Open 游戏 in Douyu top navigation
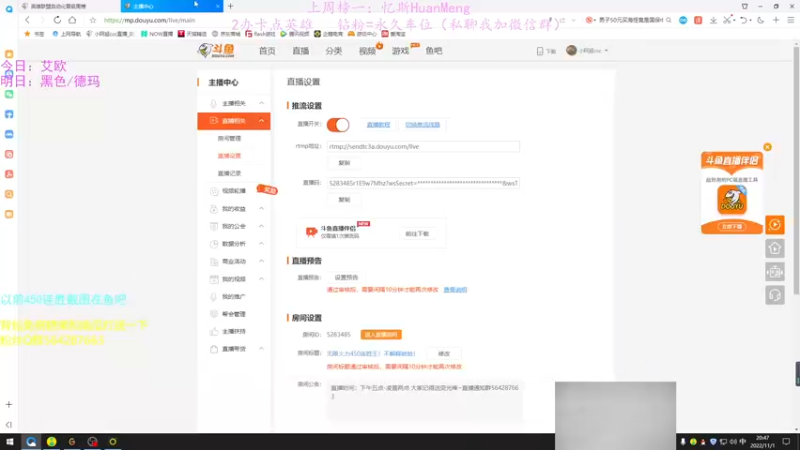Image resolution: width=800 pixels, height=450 pixels. (401, 51)
